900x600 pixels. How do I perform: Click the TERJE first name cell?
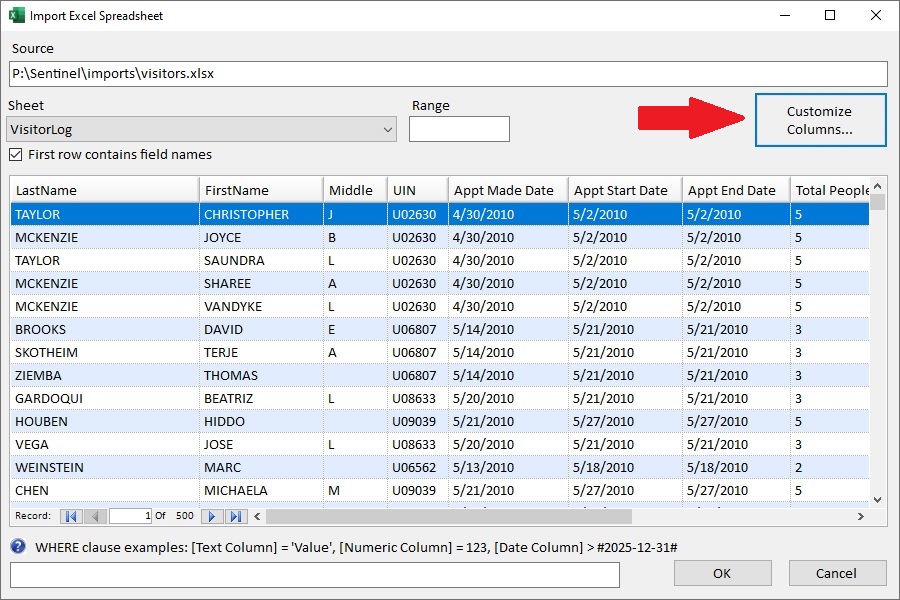261,353
